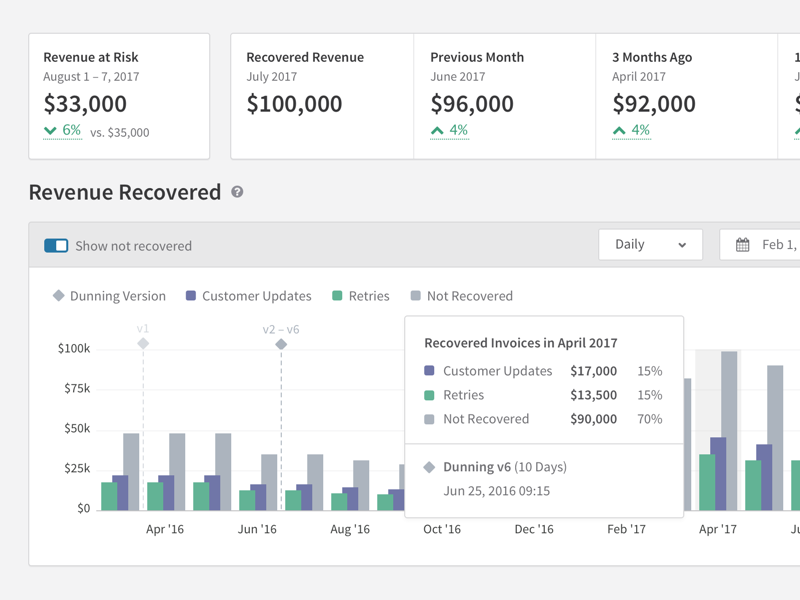Click the Dunning v6 diamond icon in tooltip
Screen dimensions: 800x600
click(430, 467)
